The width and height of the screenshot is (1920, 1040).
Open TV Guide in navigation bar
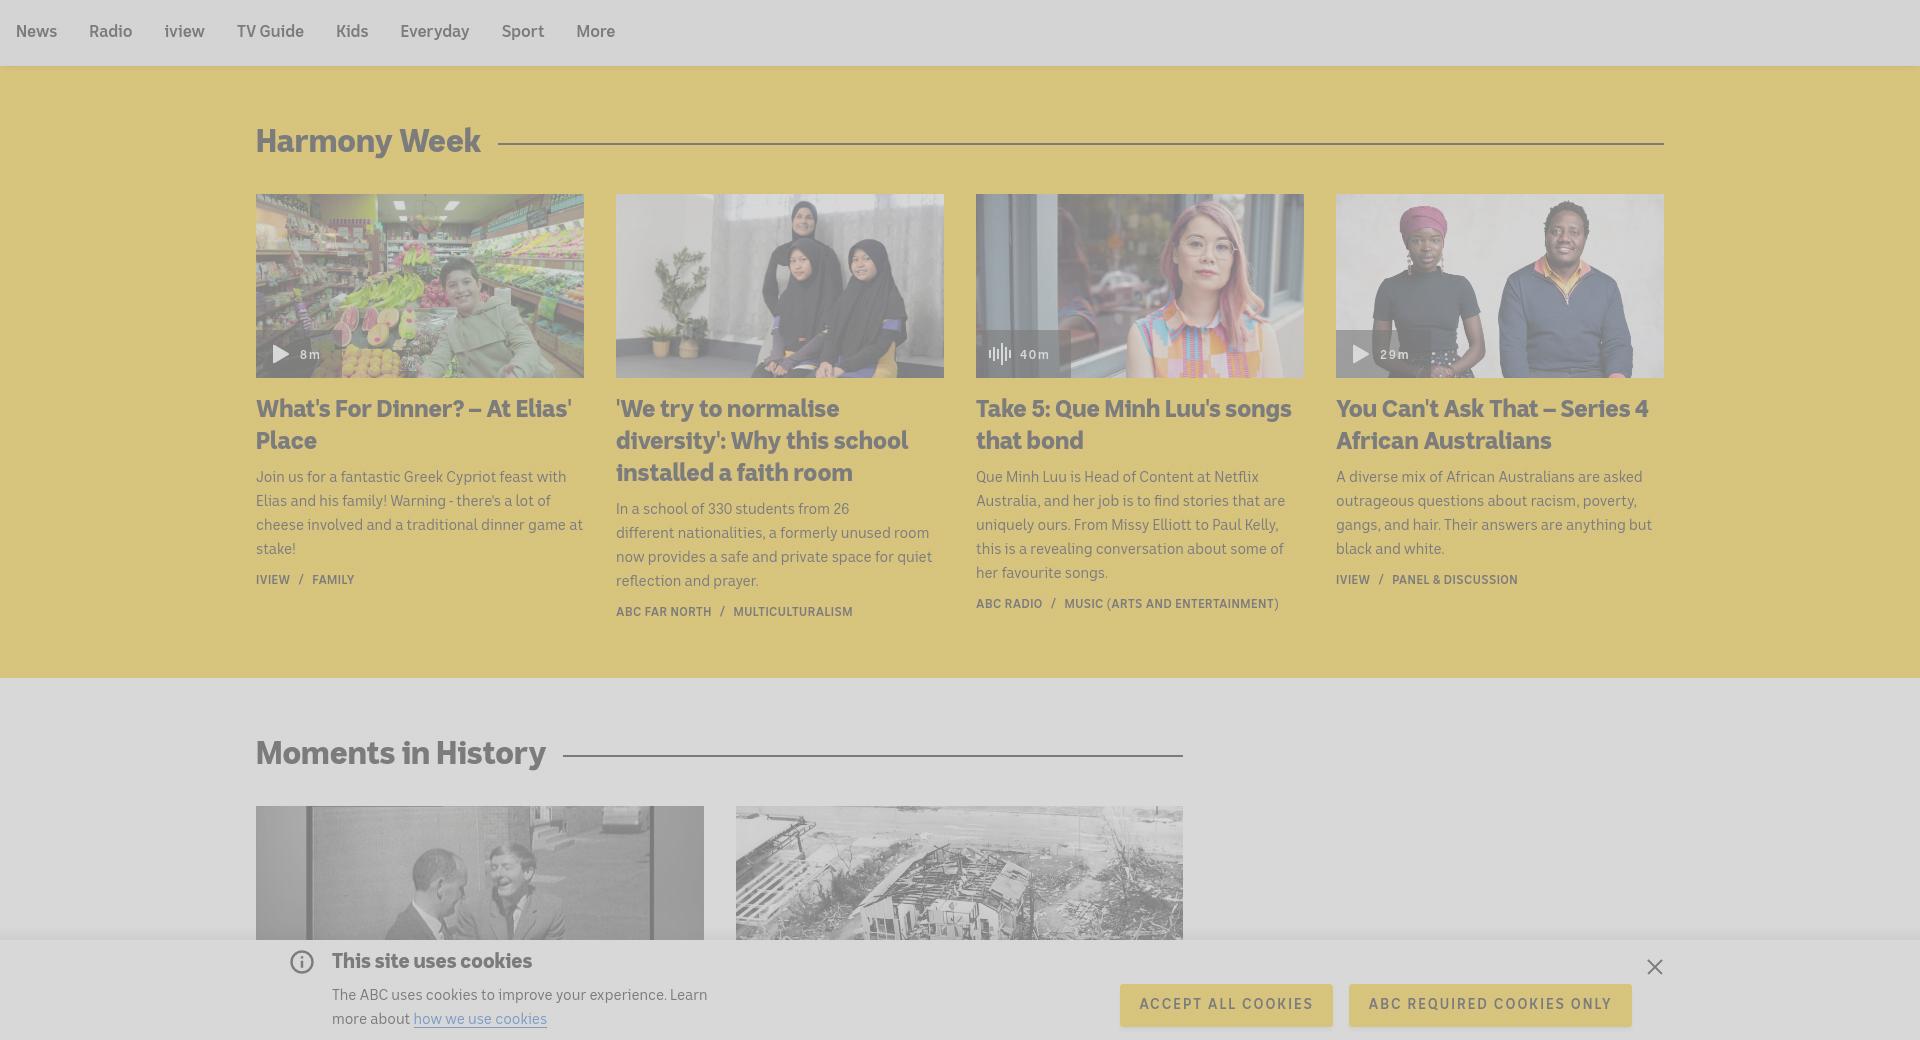[x=270, y=32]
